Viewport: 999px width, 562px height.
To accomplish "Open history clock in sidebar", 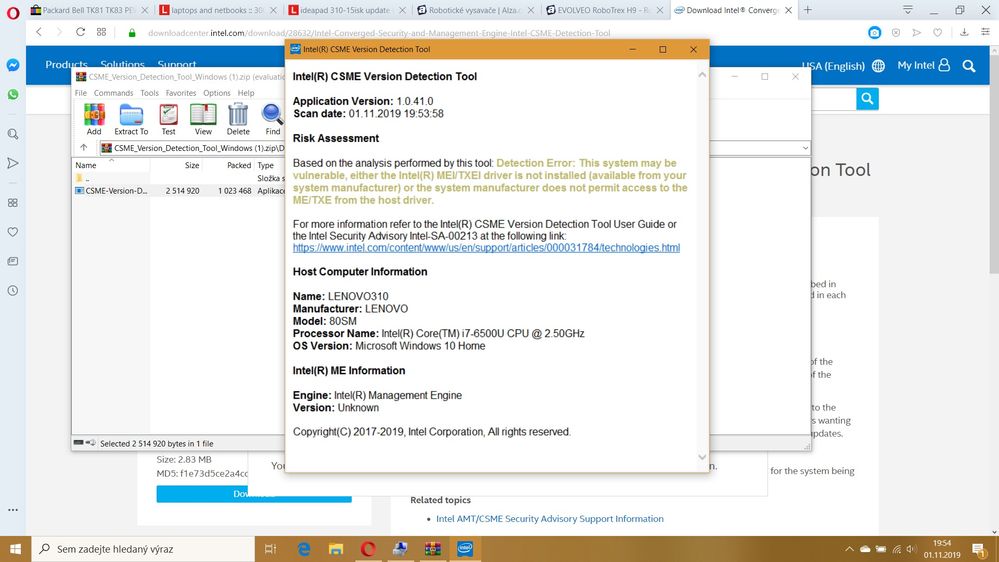I will [13, 291].
